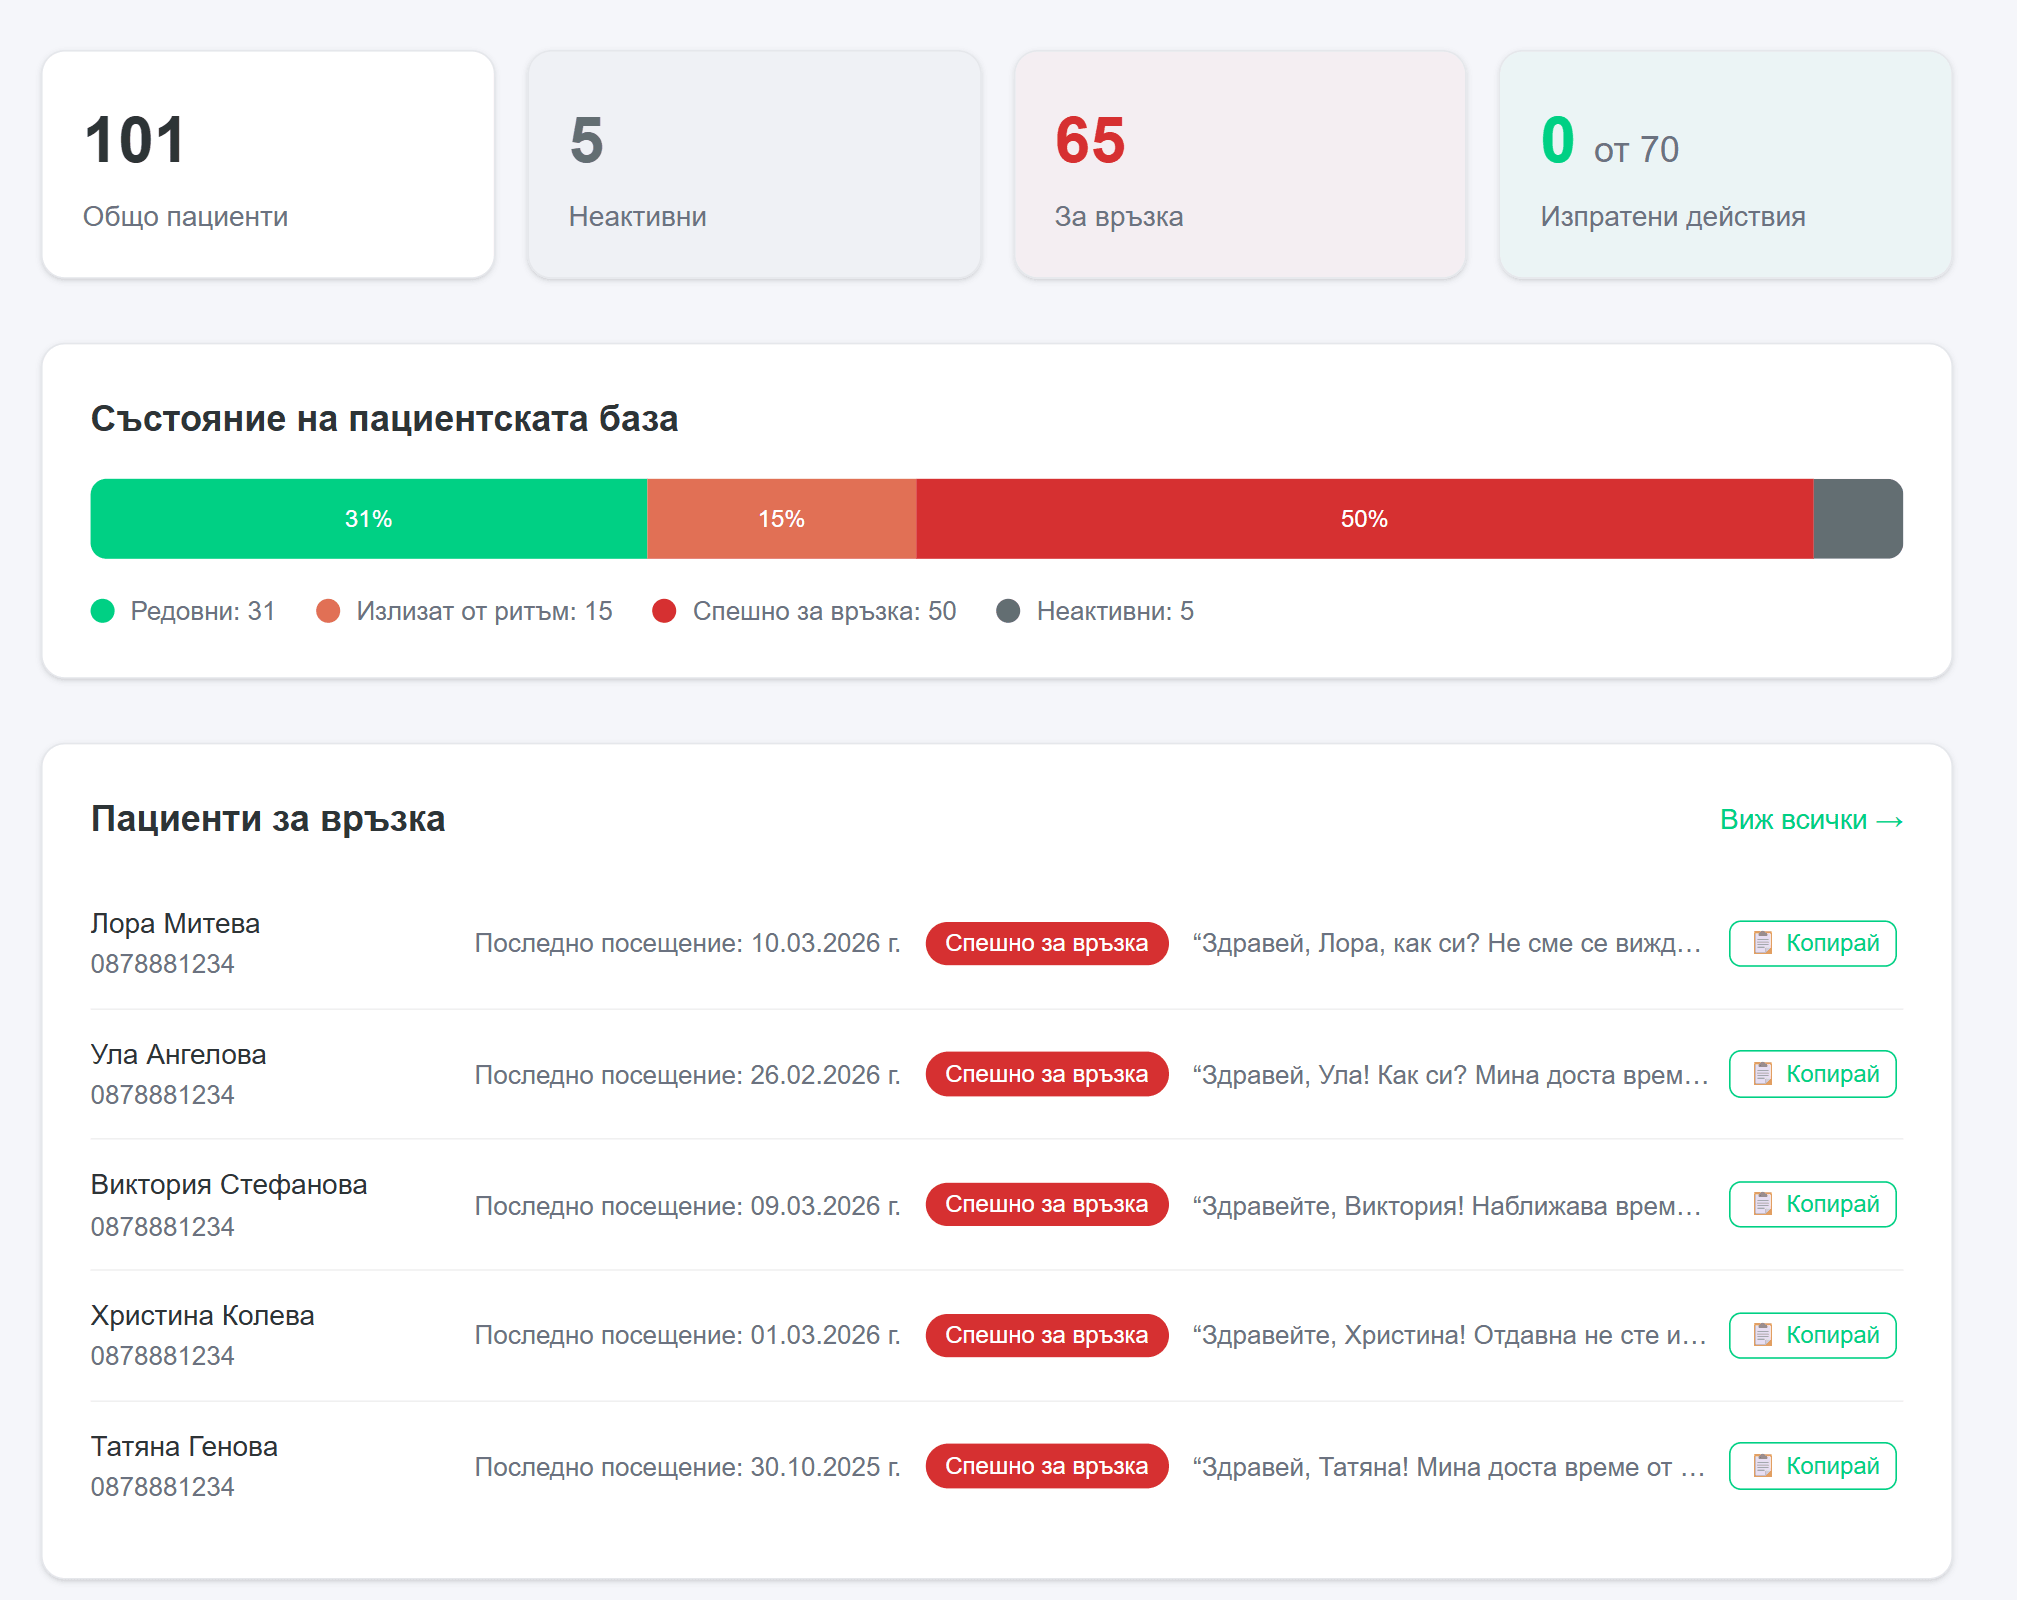
Task: Click message preview starting Здравей, Лора
Action: (x=1447, y=943)
